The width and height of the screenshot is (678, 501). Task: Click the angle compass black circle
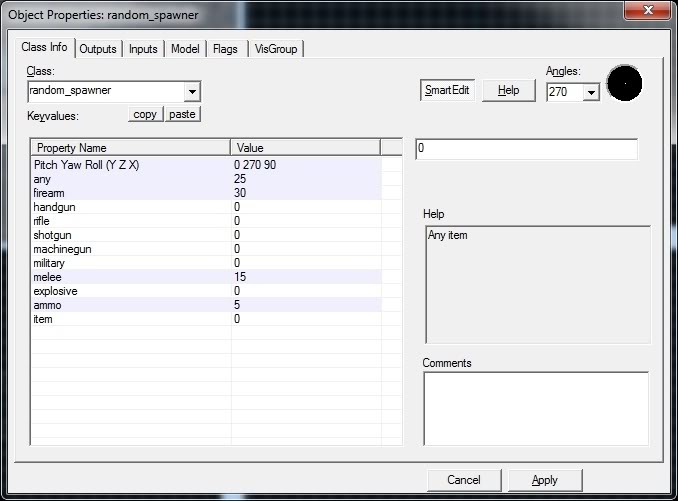coord(624,84)
